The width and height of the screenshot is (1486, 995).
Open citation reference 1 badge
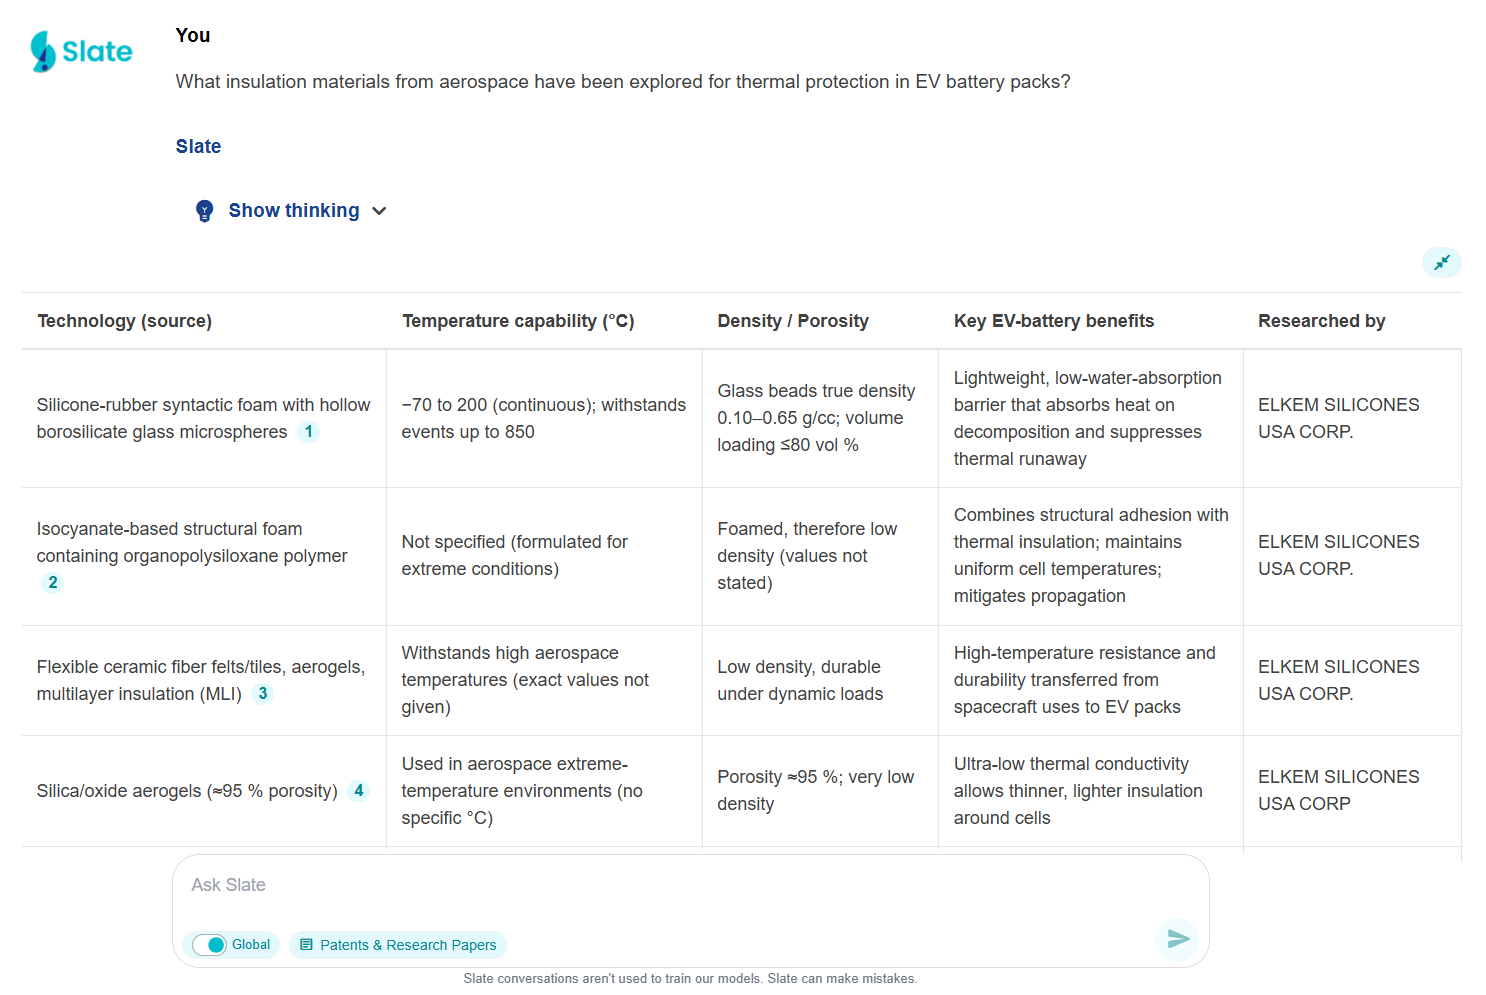(x=309, y=432)
